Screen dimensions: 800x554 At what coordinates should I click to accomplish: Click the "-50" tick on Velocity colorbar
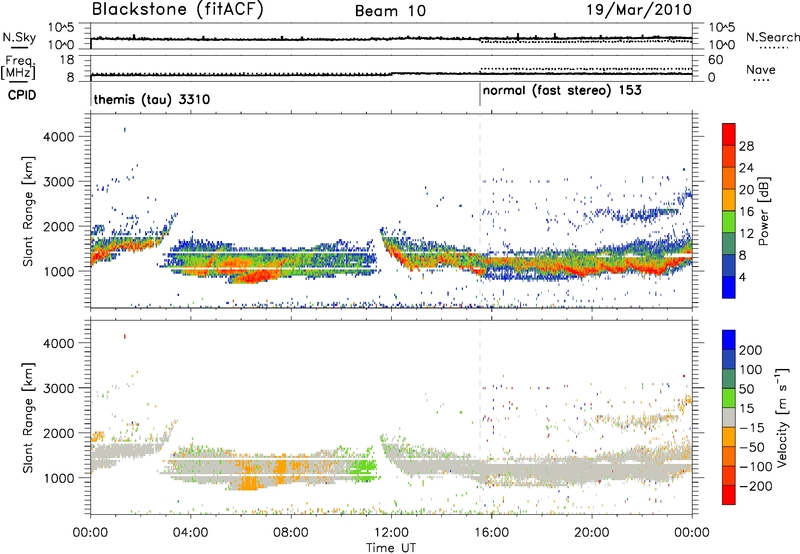752,447
